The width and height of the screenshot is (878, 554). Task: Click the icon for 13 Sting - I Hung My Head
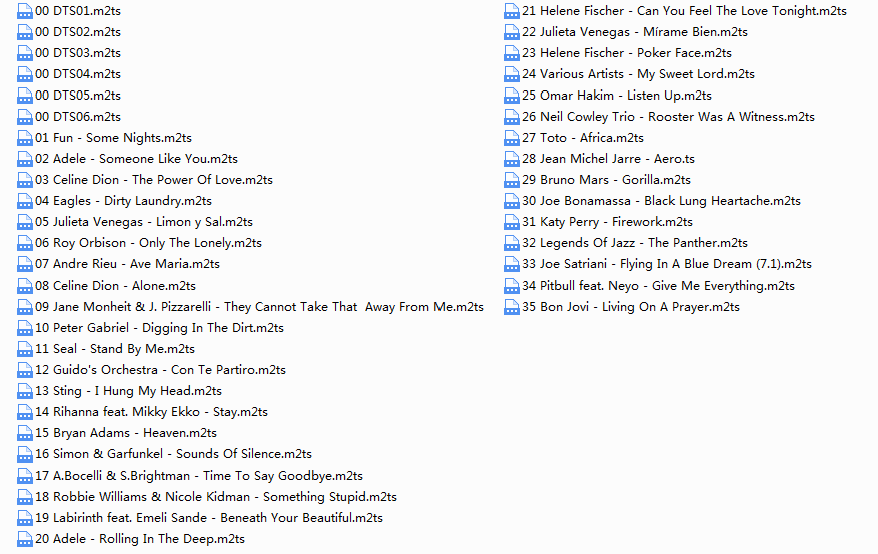[25, 391]
